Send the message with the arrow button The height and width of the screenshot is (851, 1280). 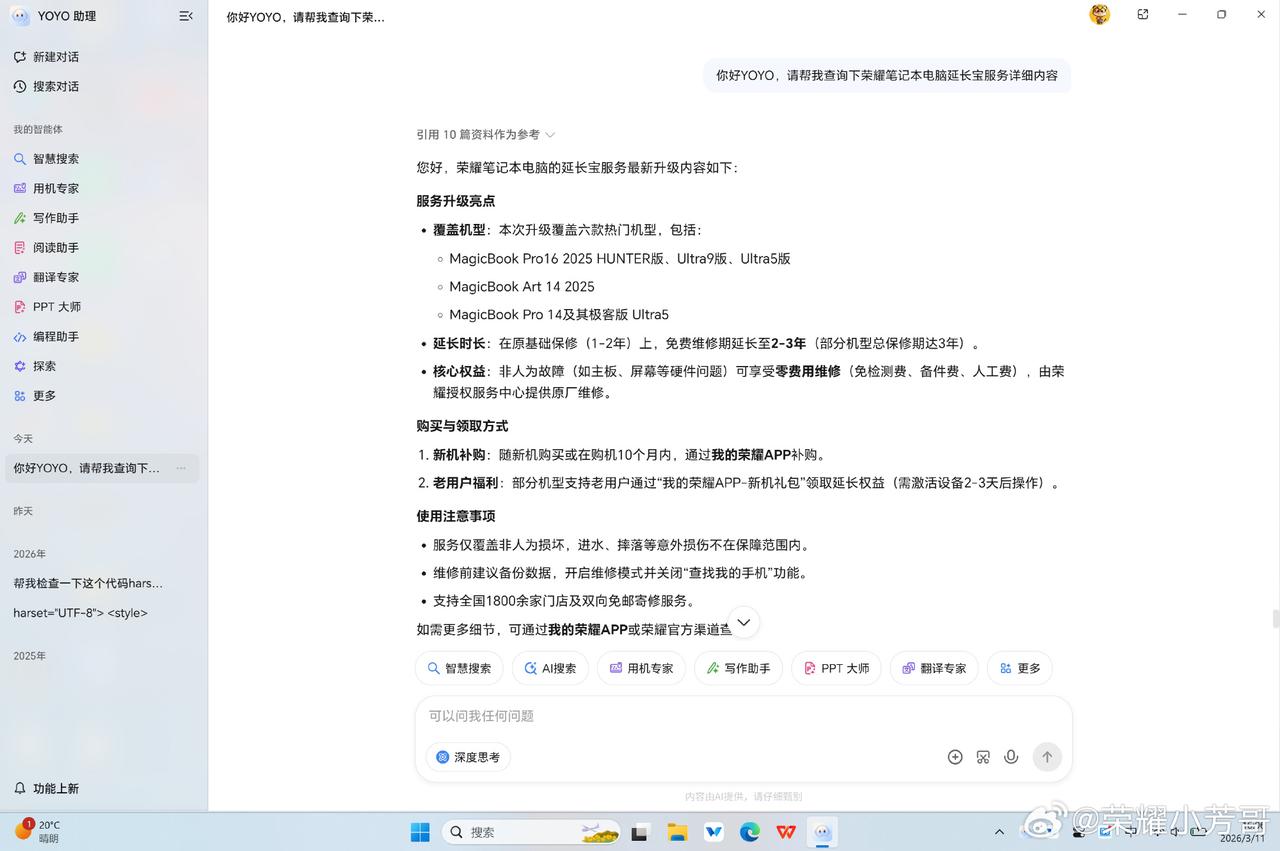[x=1047, y=757]
